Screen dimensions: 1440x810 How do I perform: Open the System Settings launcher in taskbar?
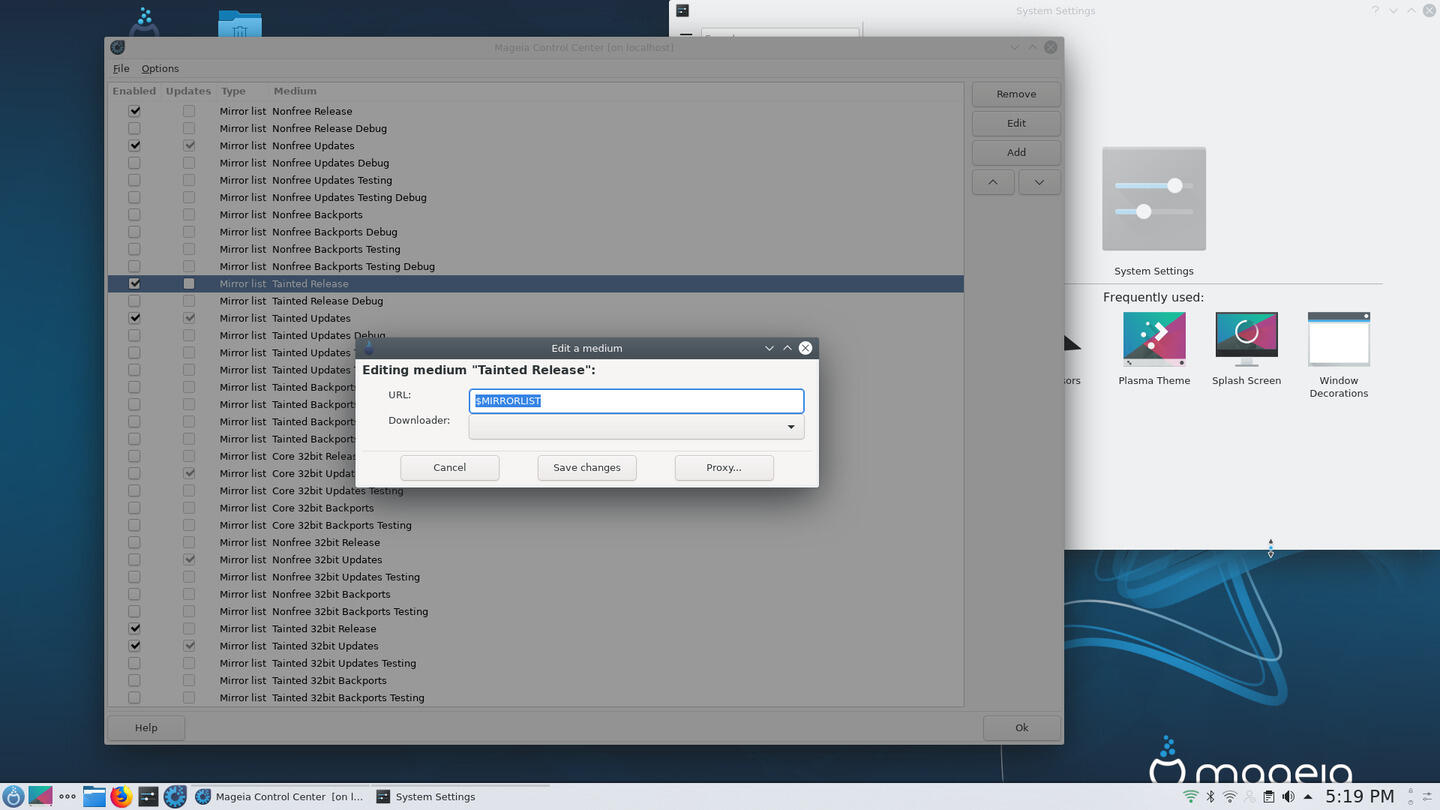[x=148, y=797]
